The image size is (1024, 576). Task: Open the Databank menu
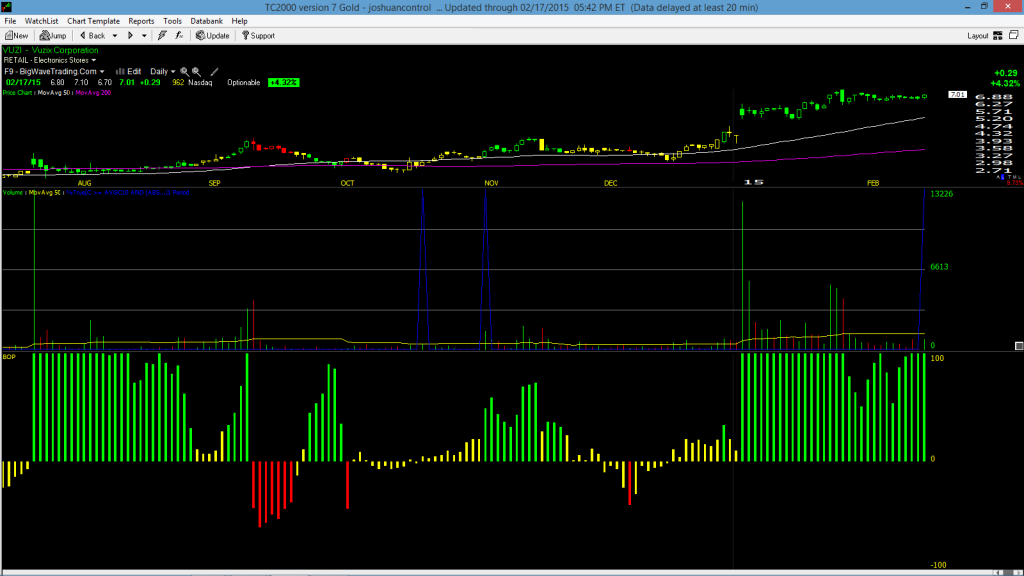pos(206,21)
